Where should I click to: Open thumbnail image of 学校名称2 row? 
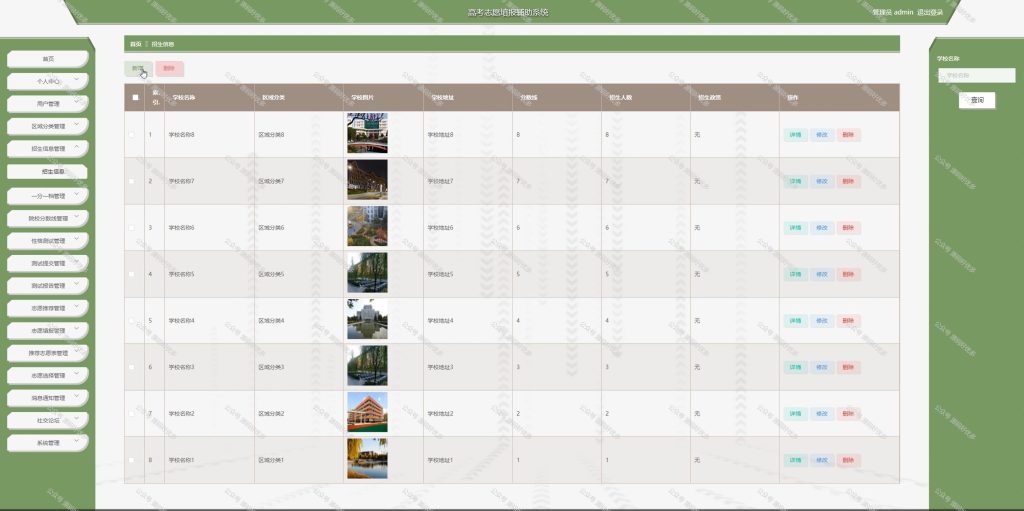(x=367, y=412)
